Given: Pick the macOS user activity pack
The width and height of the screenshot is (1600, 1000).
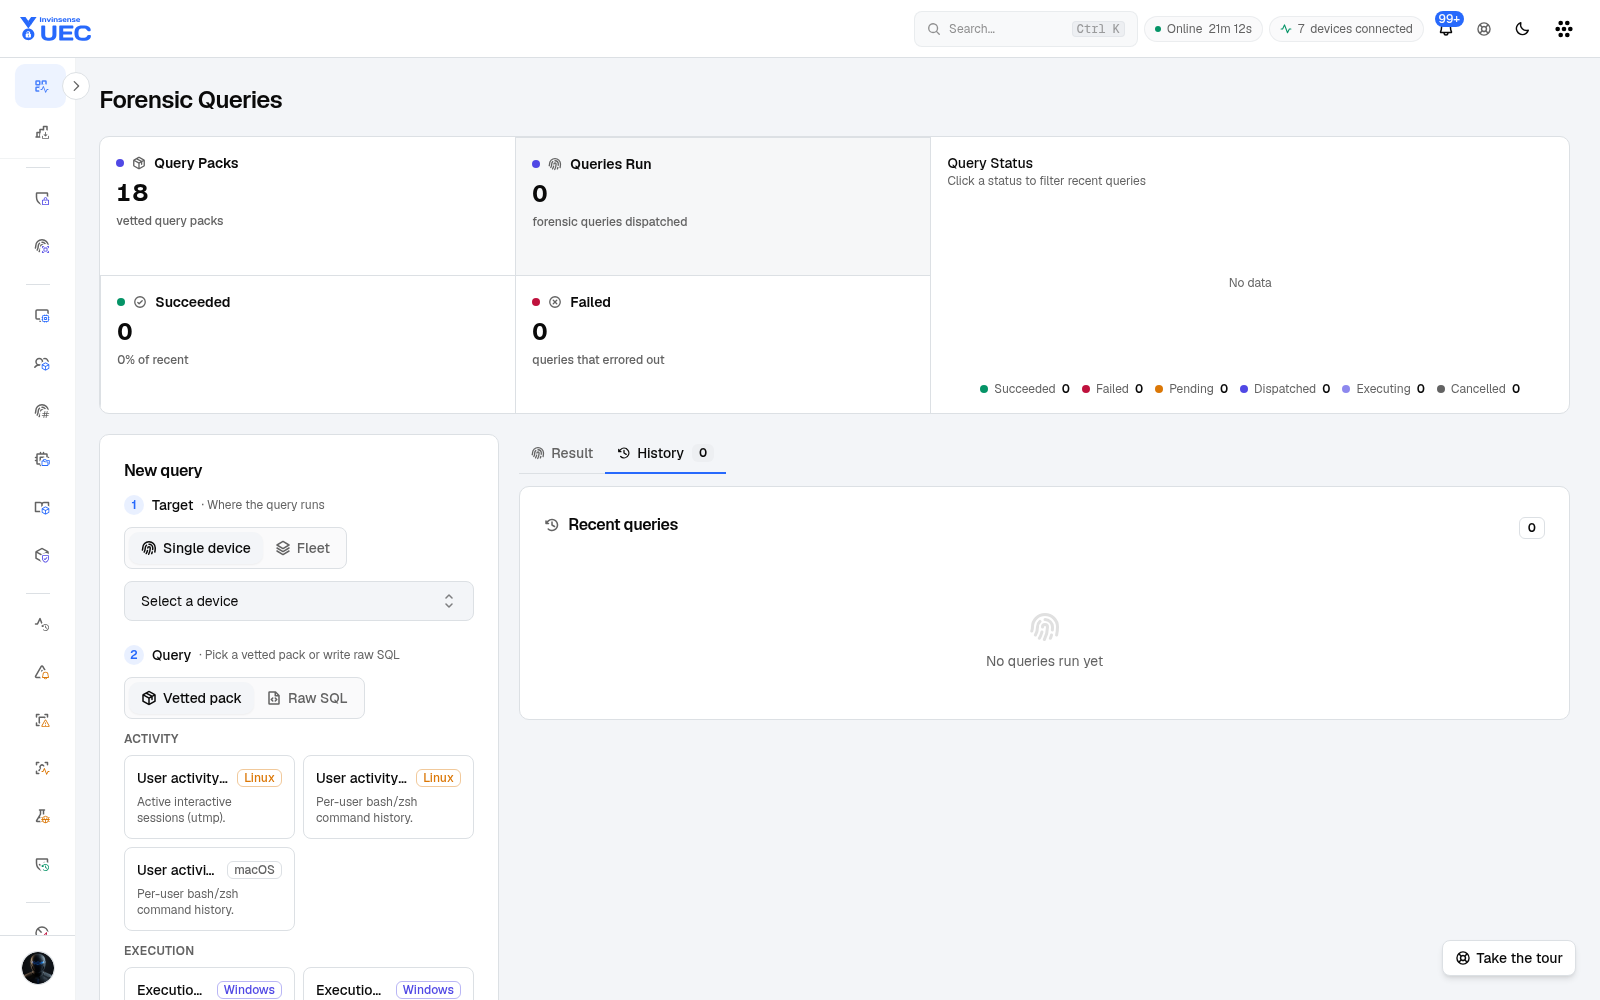Looking at the screenshot, I should [209, 889].
